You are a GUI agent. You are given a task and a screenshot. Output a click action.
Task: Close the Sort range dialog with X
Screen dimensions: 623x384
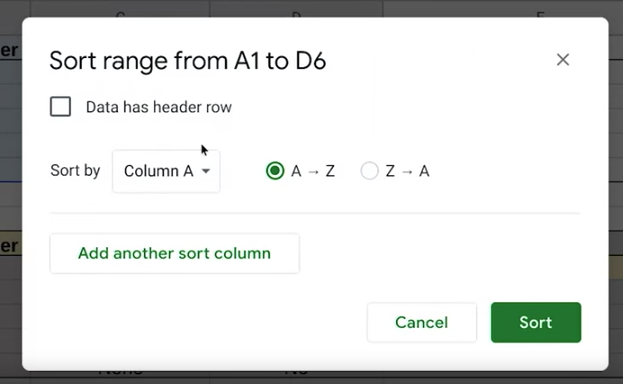click(x=563, y=60)
